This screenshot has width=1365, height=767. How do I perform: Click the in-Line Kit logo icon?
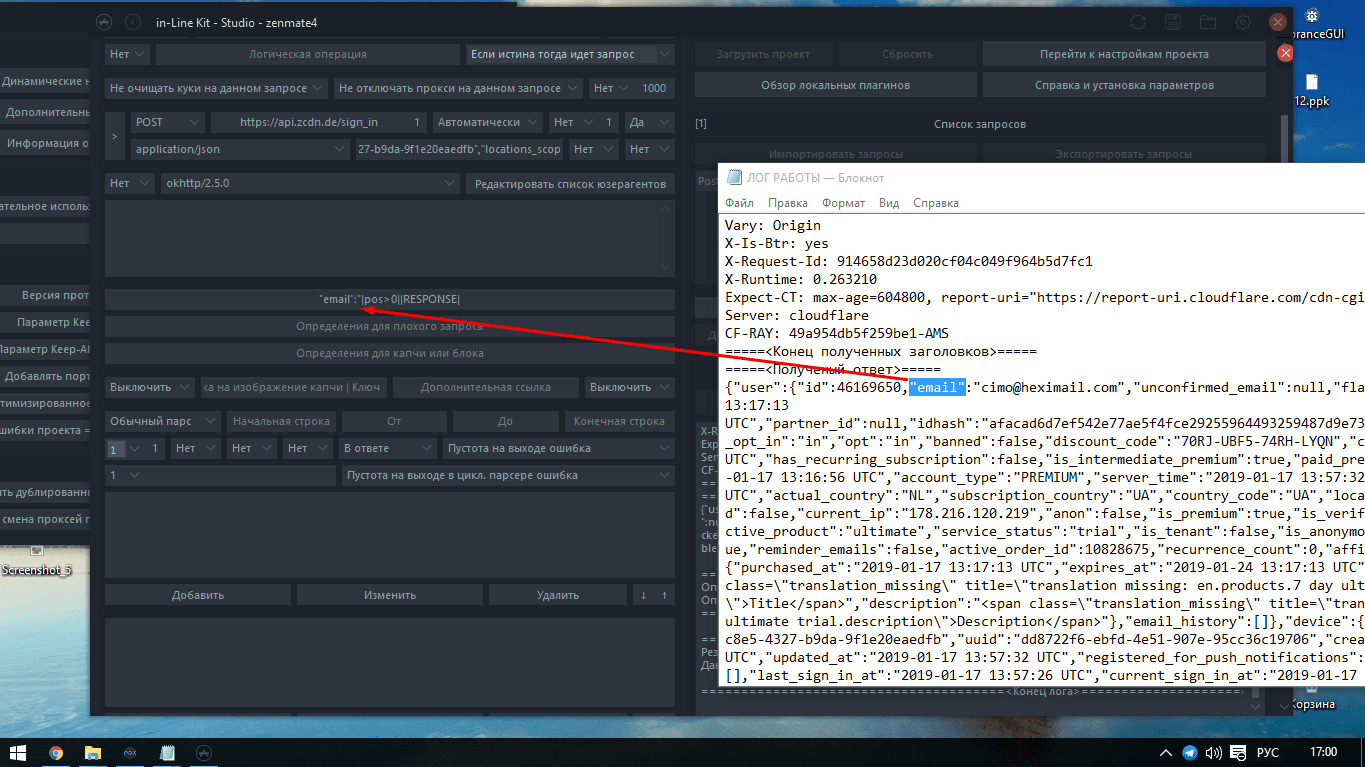point(104,22)
